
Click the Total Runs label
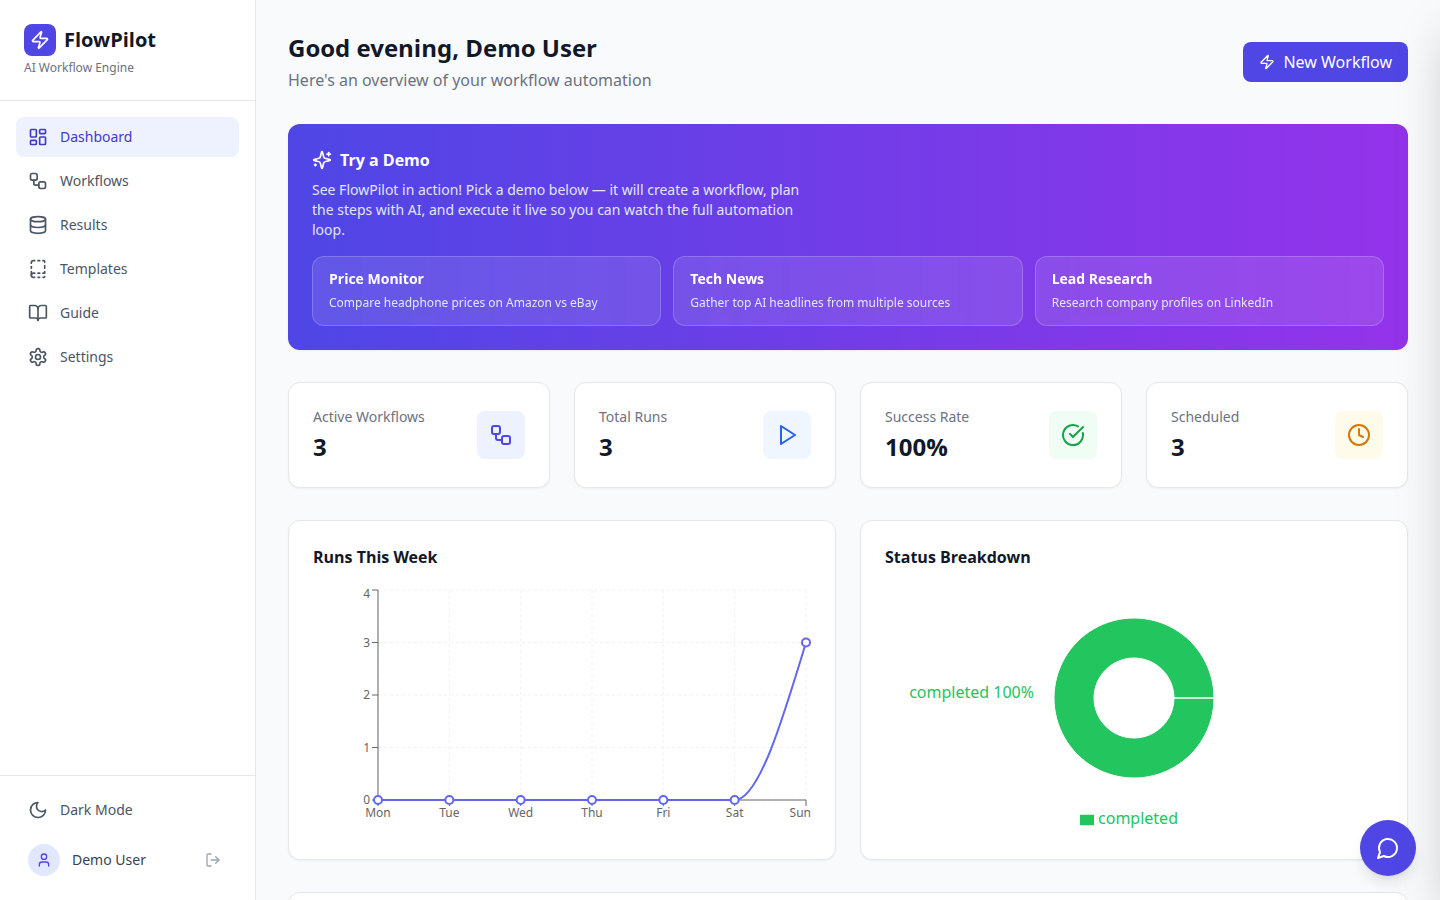633,417
